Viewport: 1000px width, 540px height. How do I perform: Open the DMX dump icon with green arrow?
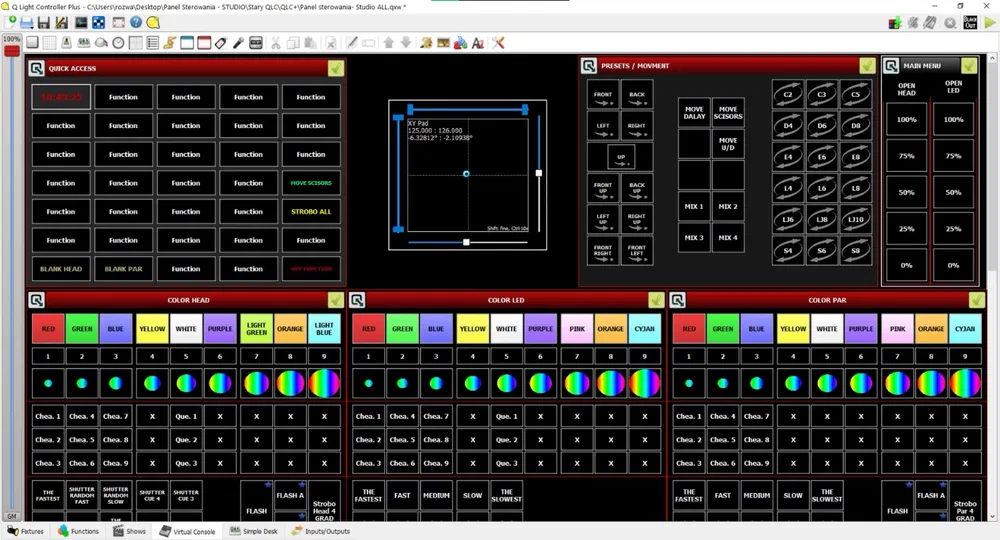pos(894,22)
